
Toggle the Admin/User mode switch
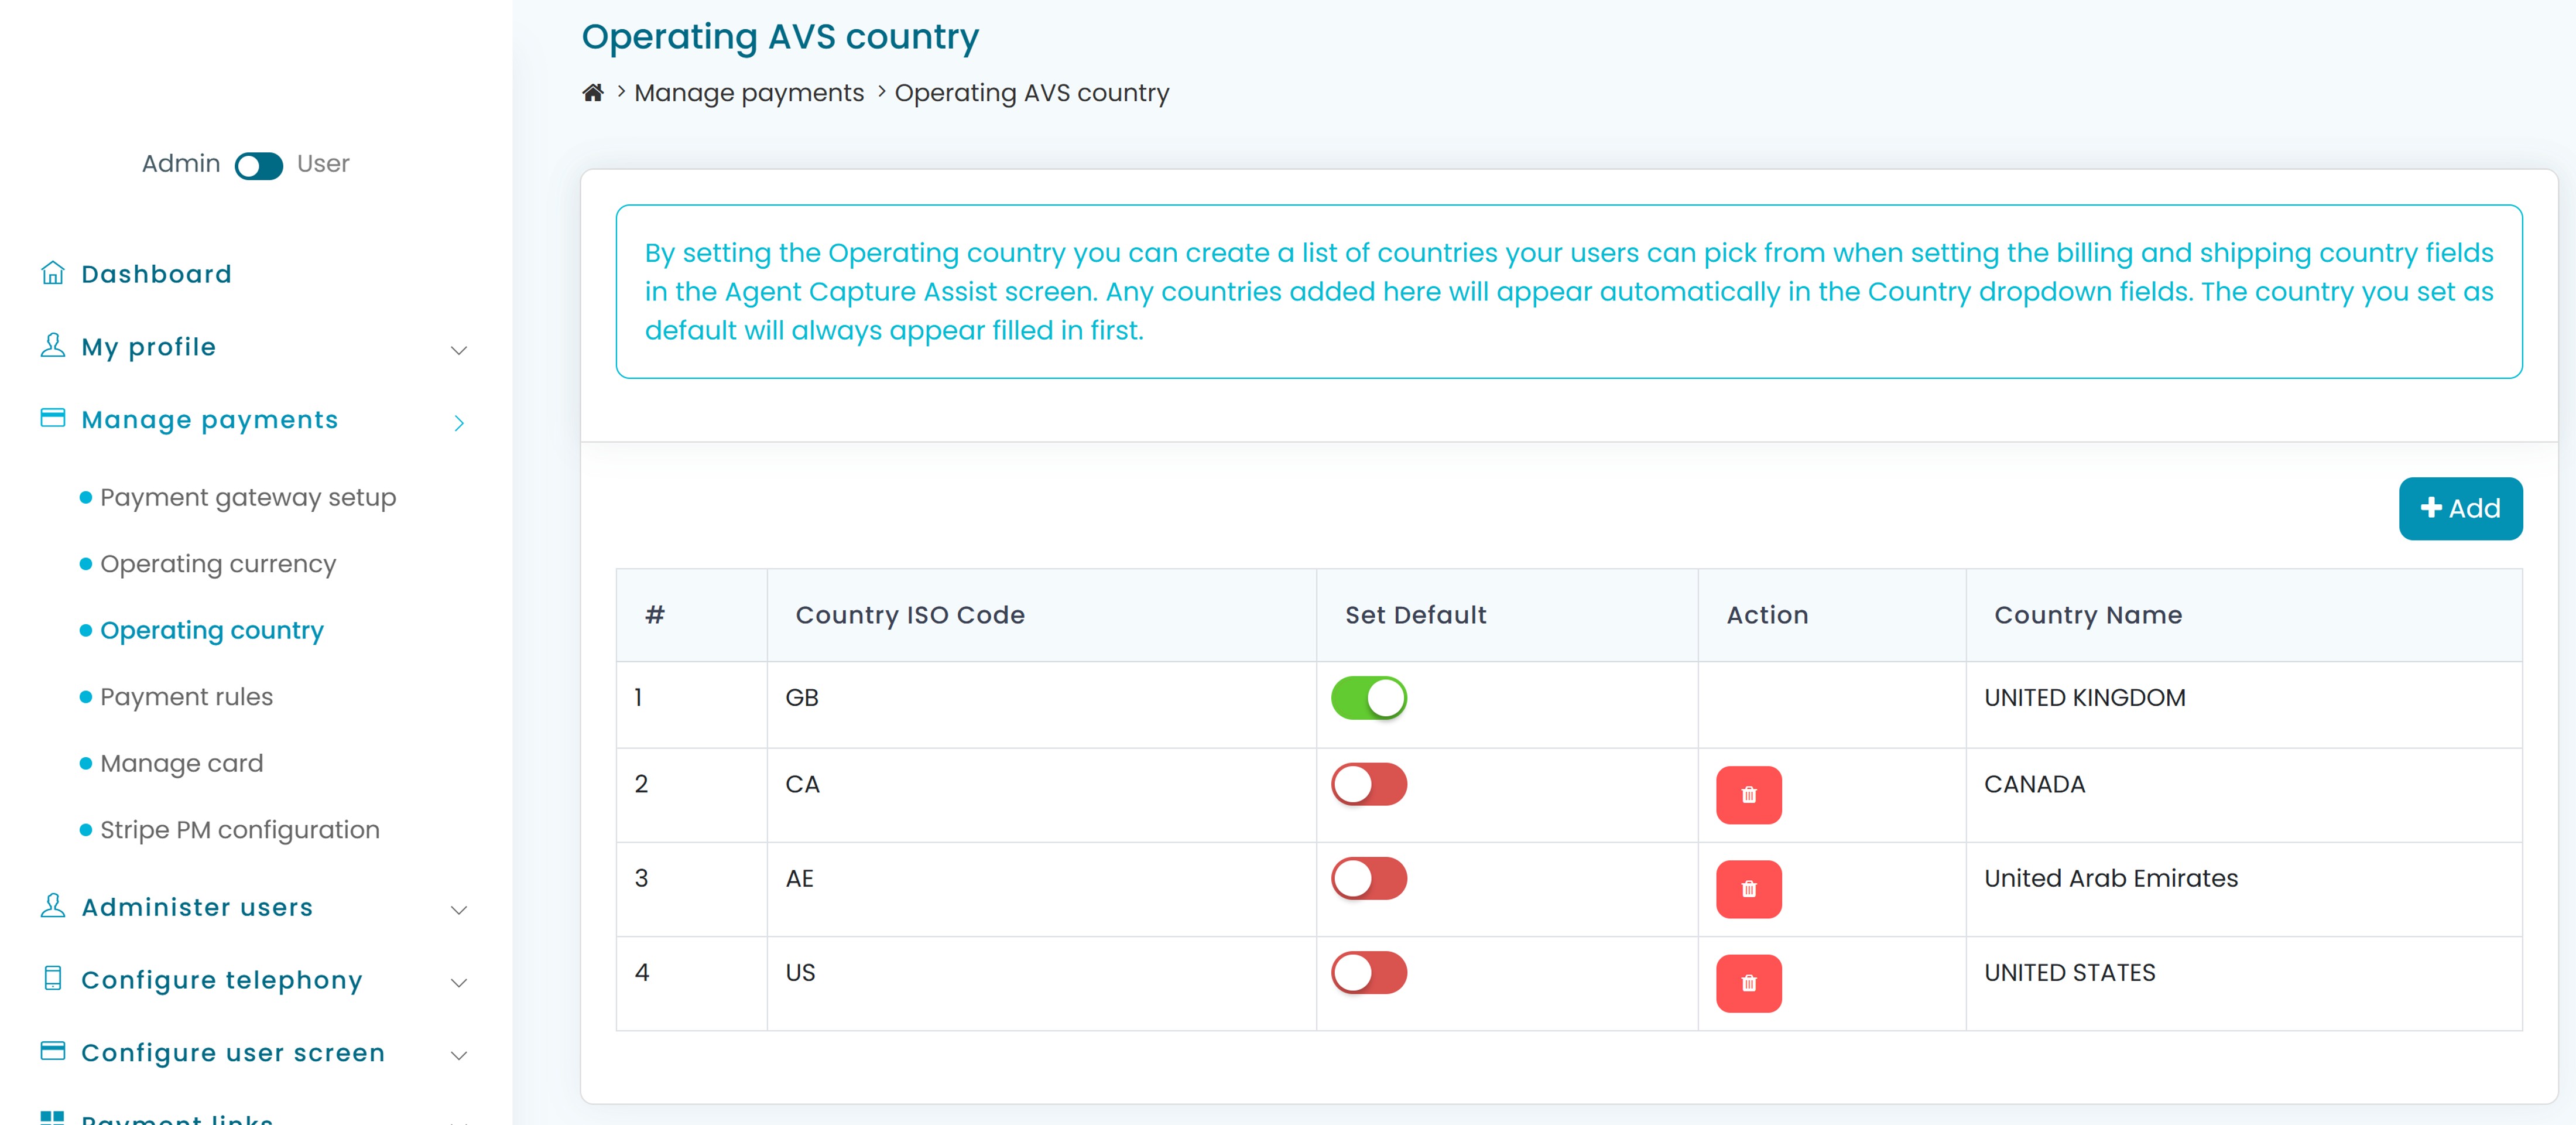[259, 165]
